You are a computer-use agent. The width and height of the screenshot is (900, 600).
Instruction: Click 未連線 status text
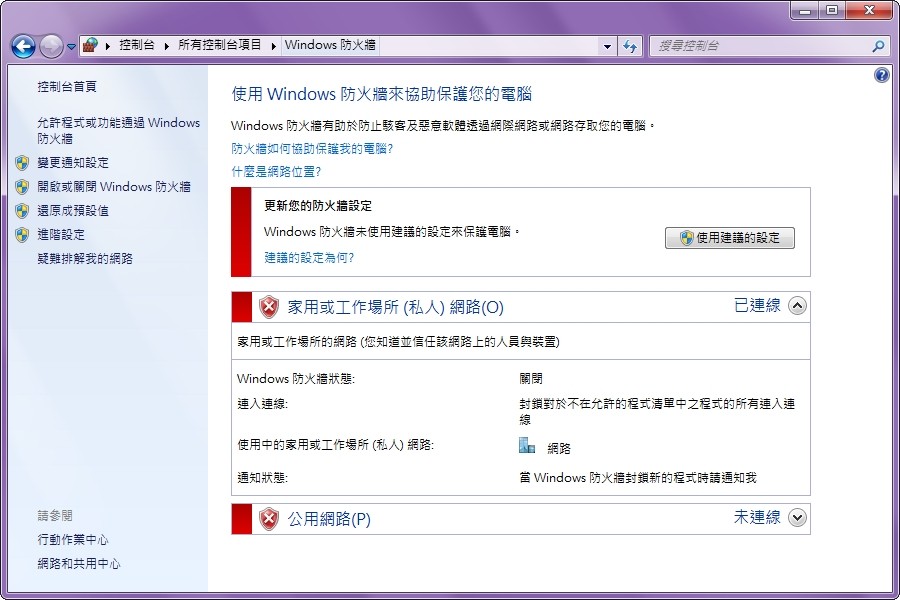tap(757, 517)
